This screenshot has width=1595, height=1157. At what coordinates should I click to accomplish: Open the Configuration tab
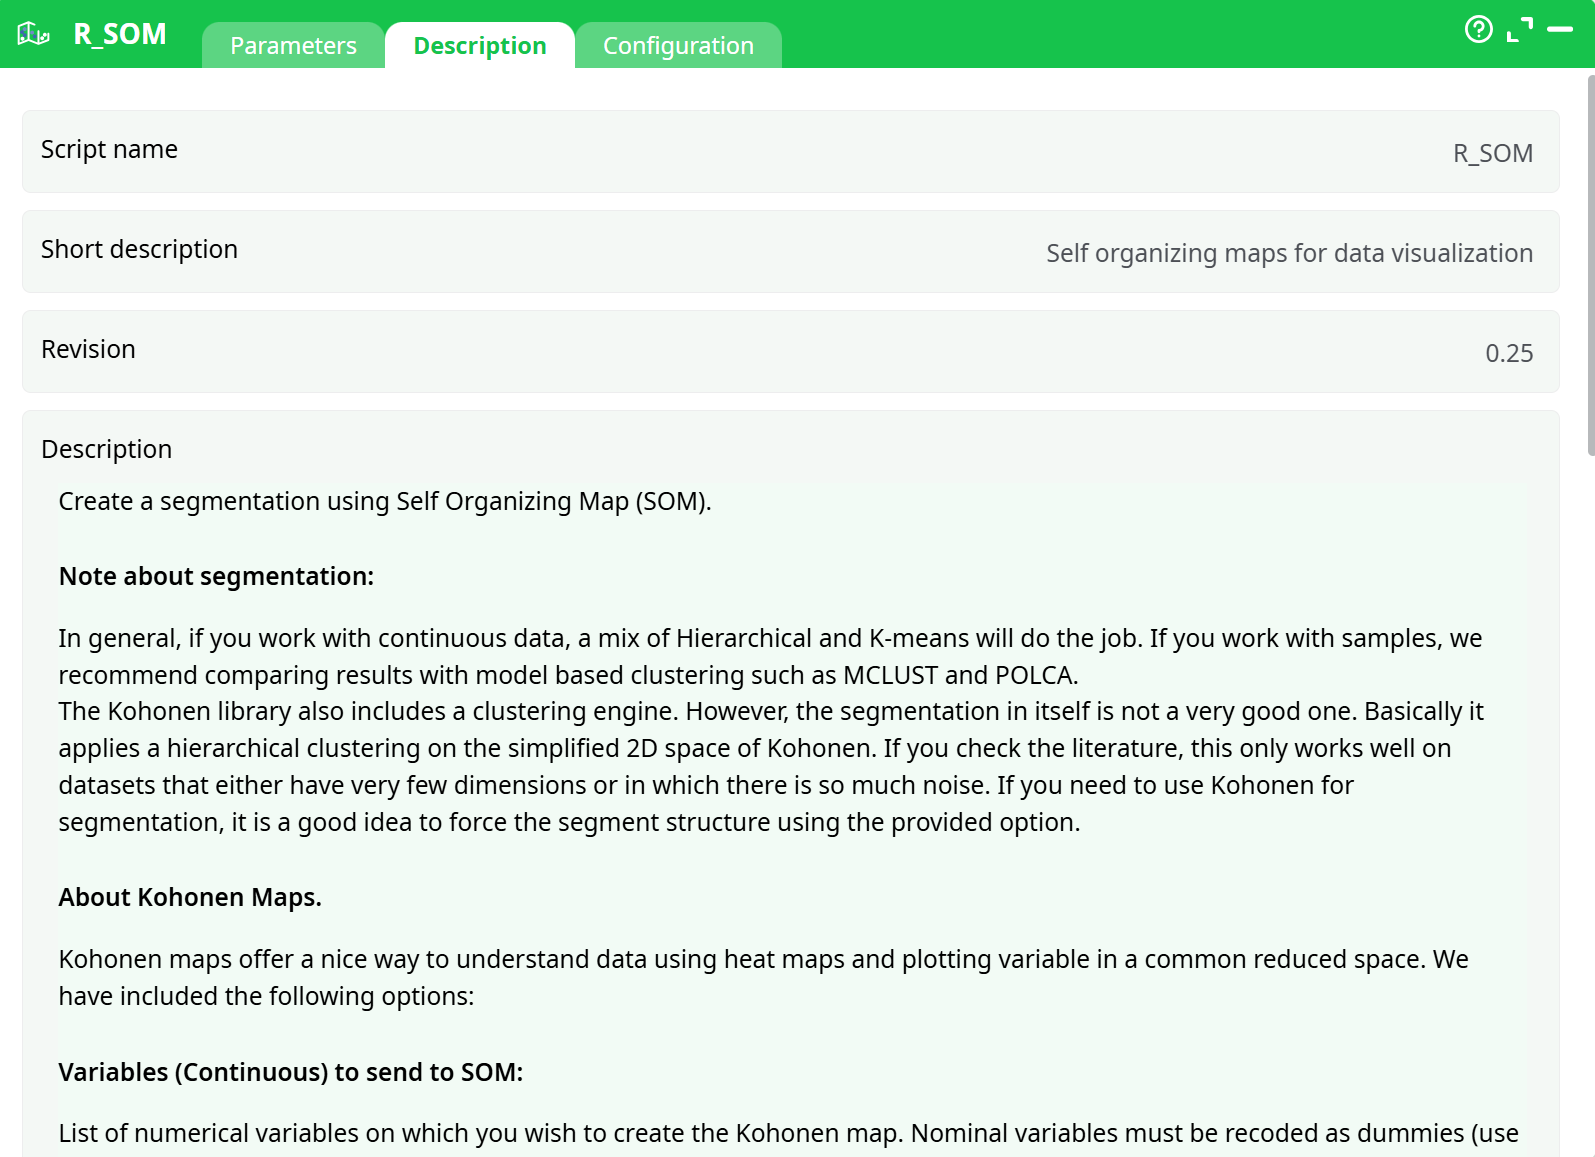pyautogui.click(x=678, y=46)
